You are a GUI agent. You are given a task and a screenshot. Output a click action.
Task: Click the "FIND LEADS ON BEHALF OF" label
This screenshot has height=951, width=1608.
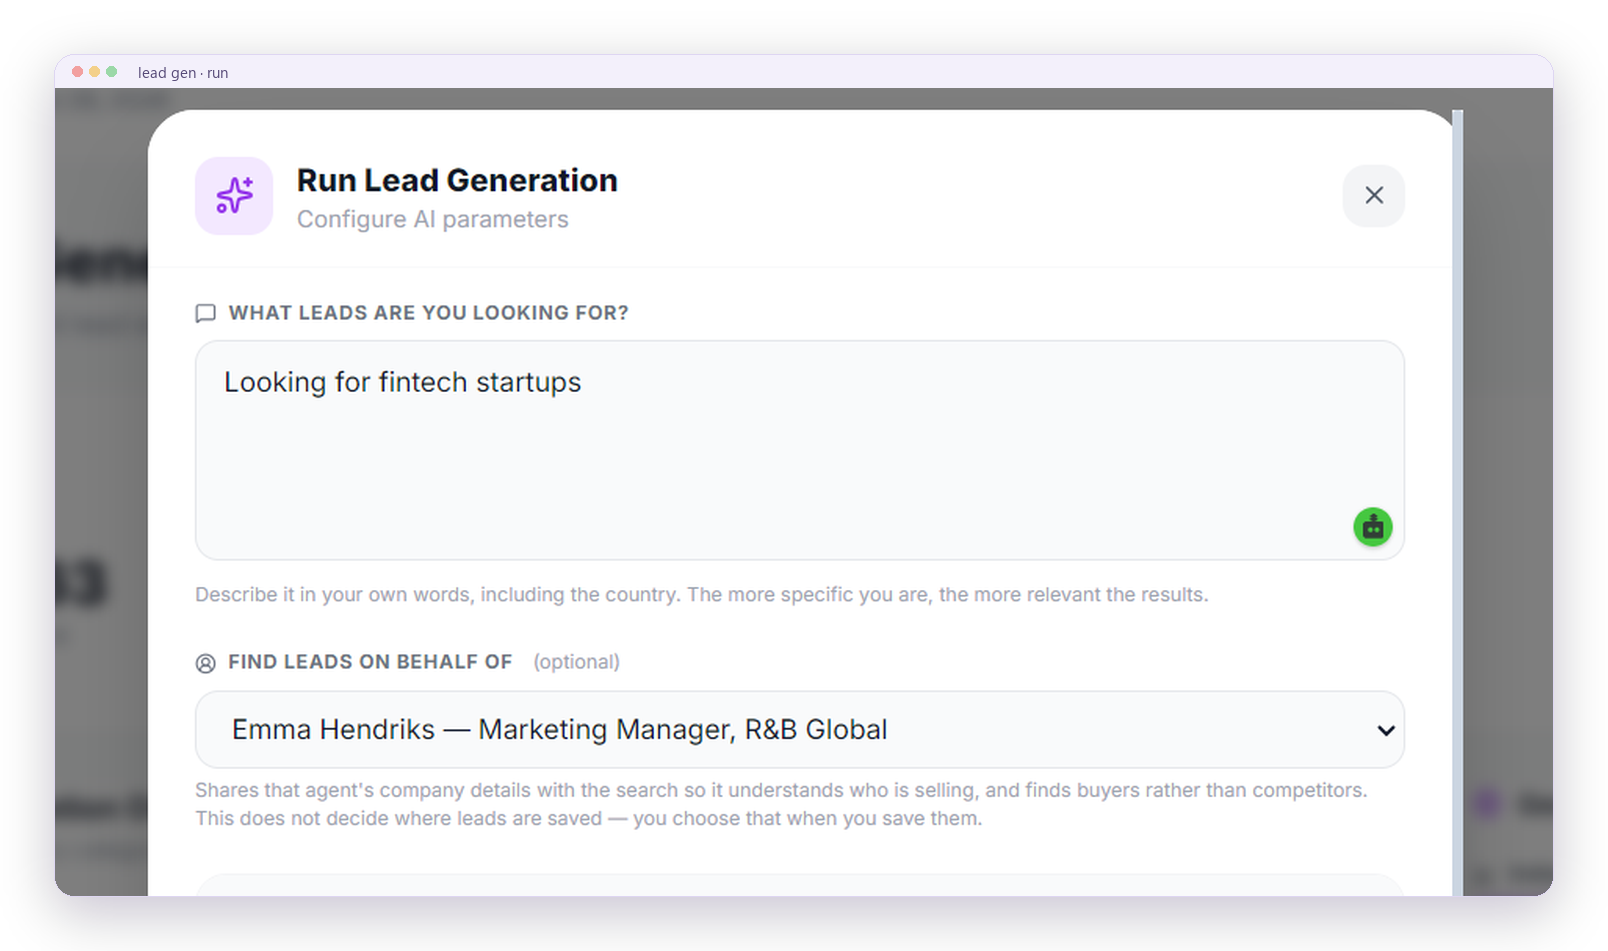370,662
